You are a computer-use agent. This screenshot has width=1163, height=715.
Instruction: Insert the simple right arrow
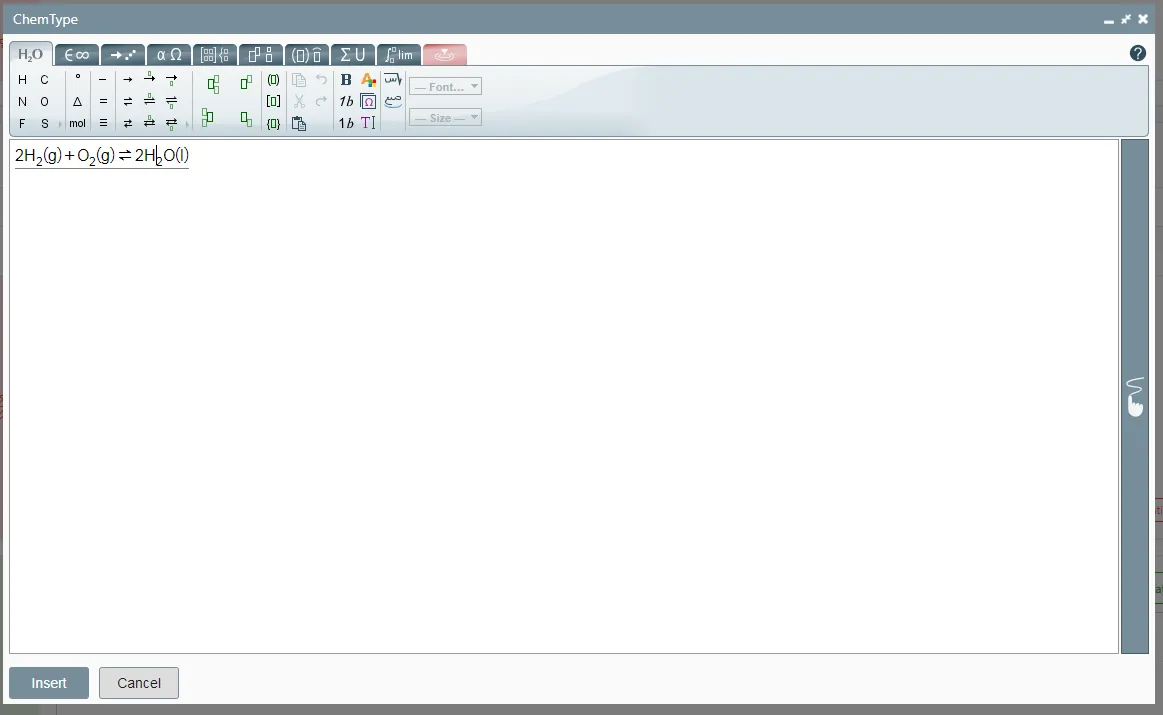(127, 80)
